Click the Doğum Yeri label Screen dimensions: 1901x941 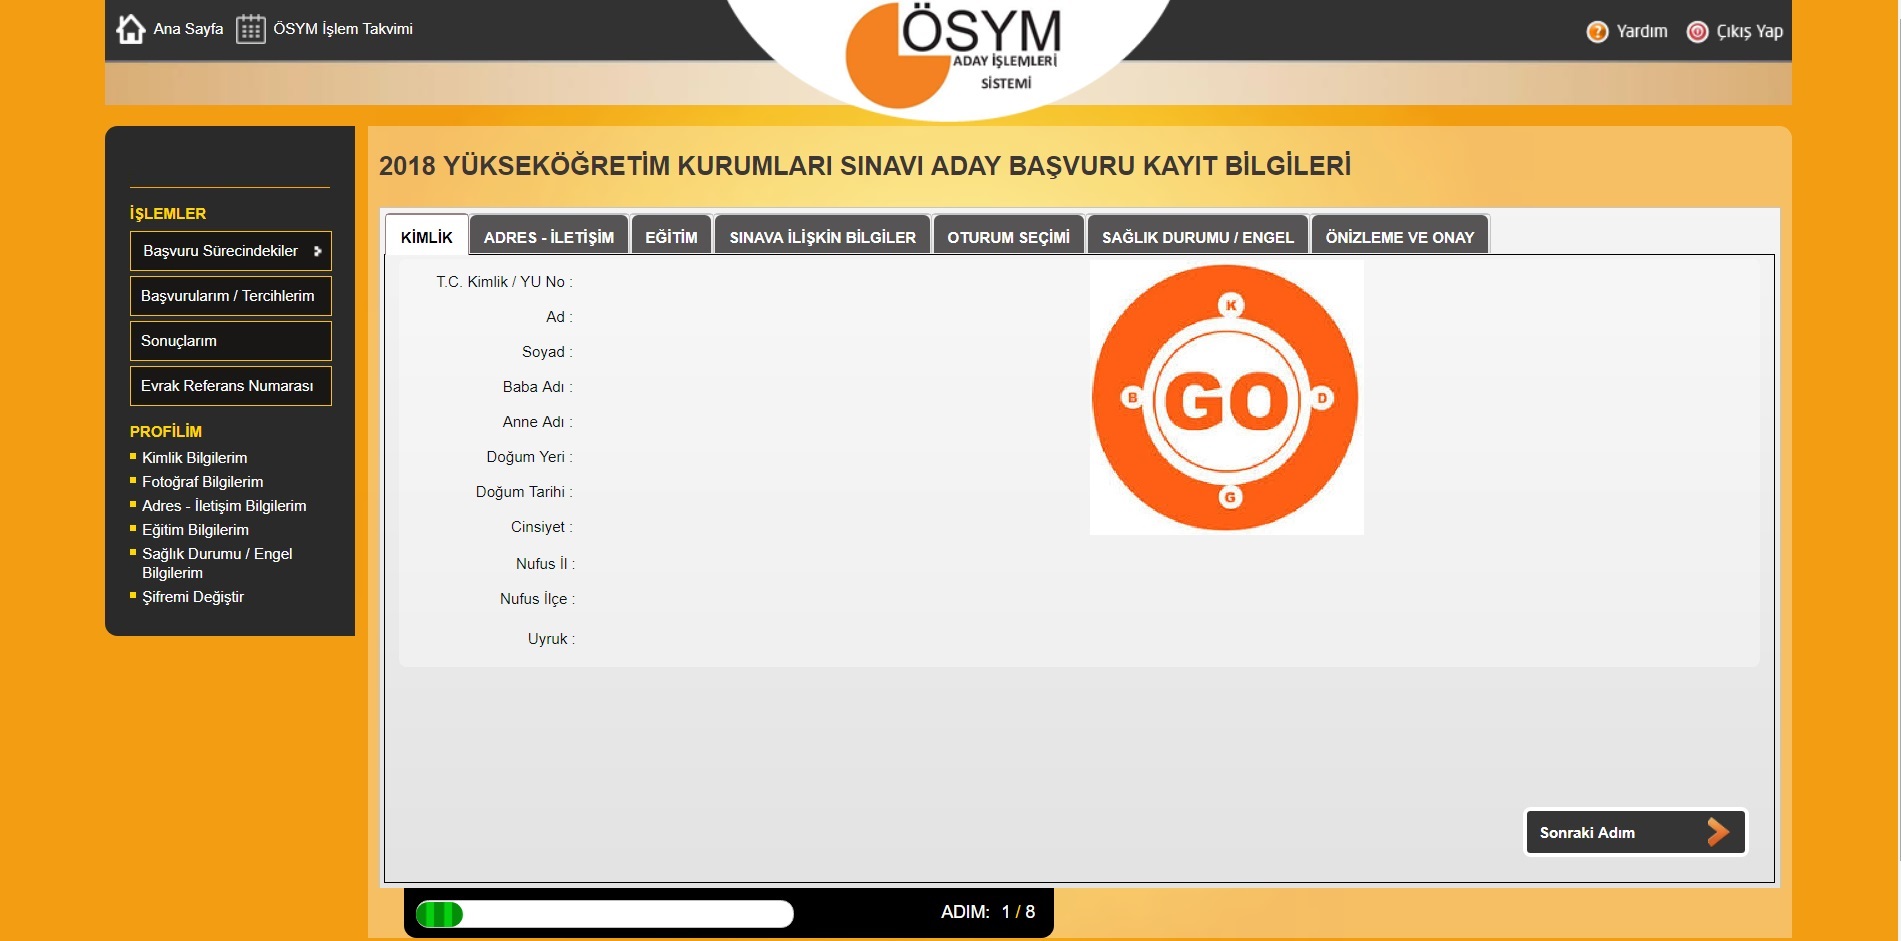pyautogui.click(x=529, y=457)
